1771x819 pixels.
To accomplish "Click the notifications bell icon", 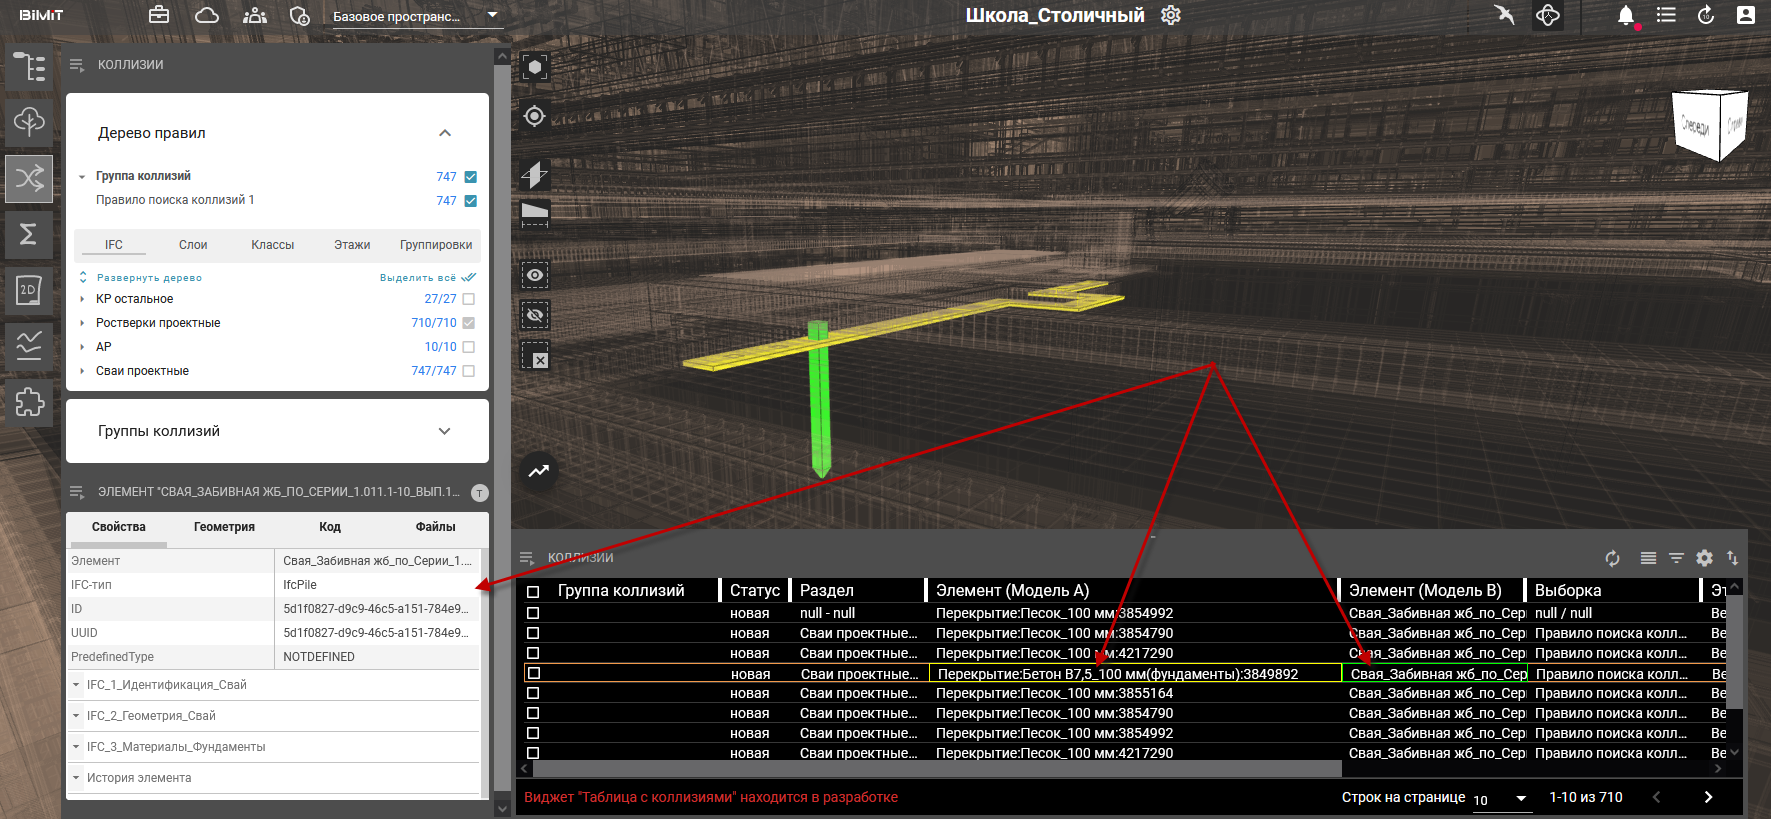I will [x=1626, y=15].
